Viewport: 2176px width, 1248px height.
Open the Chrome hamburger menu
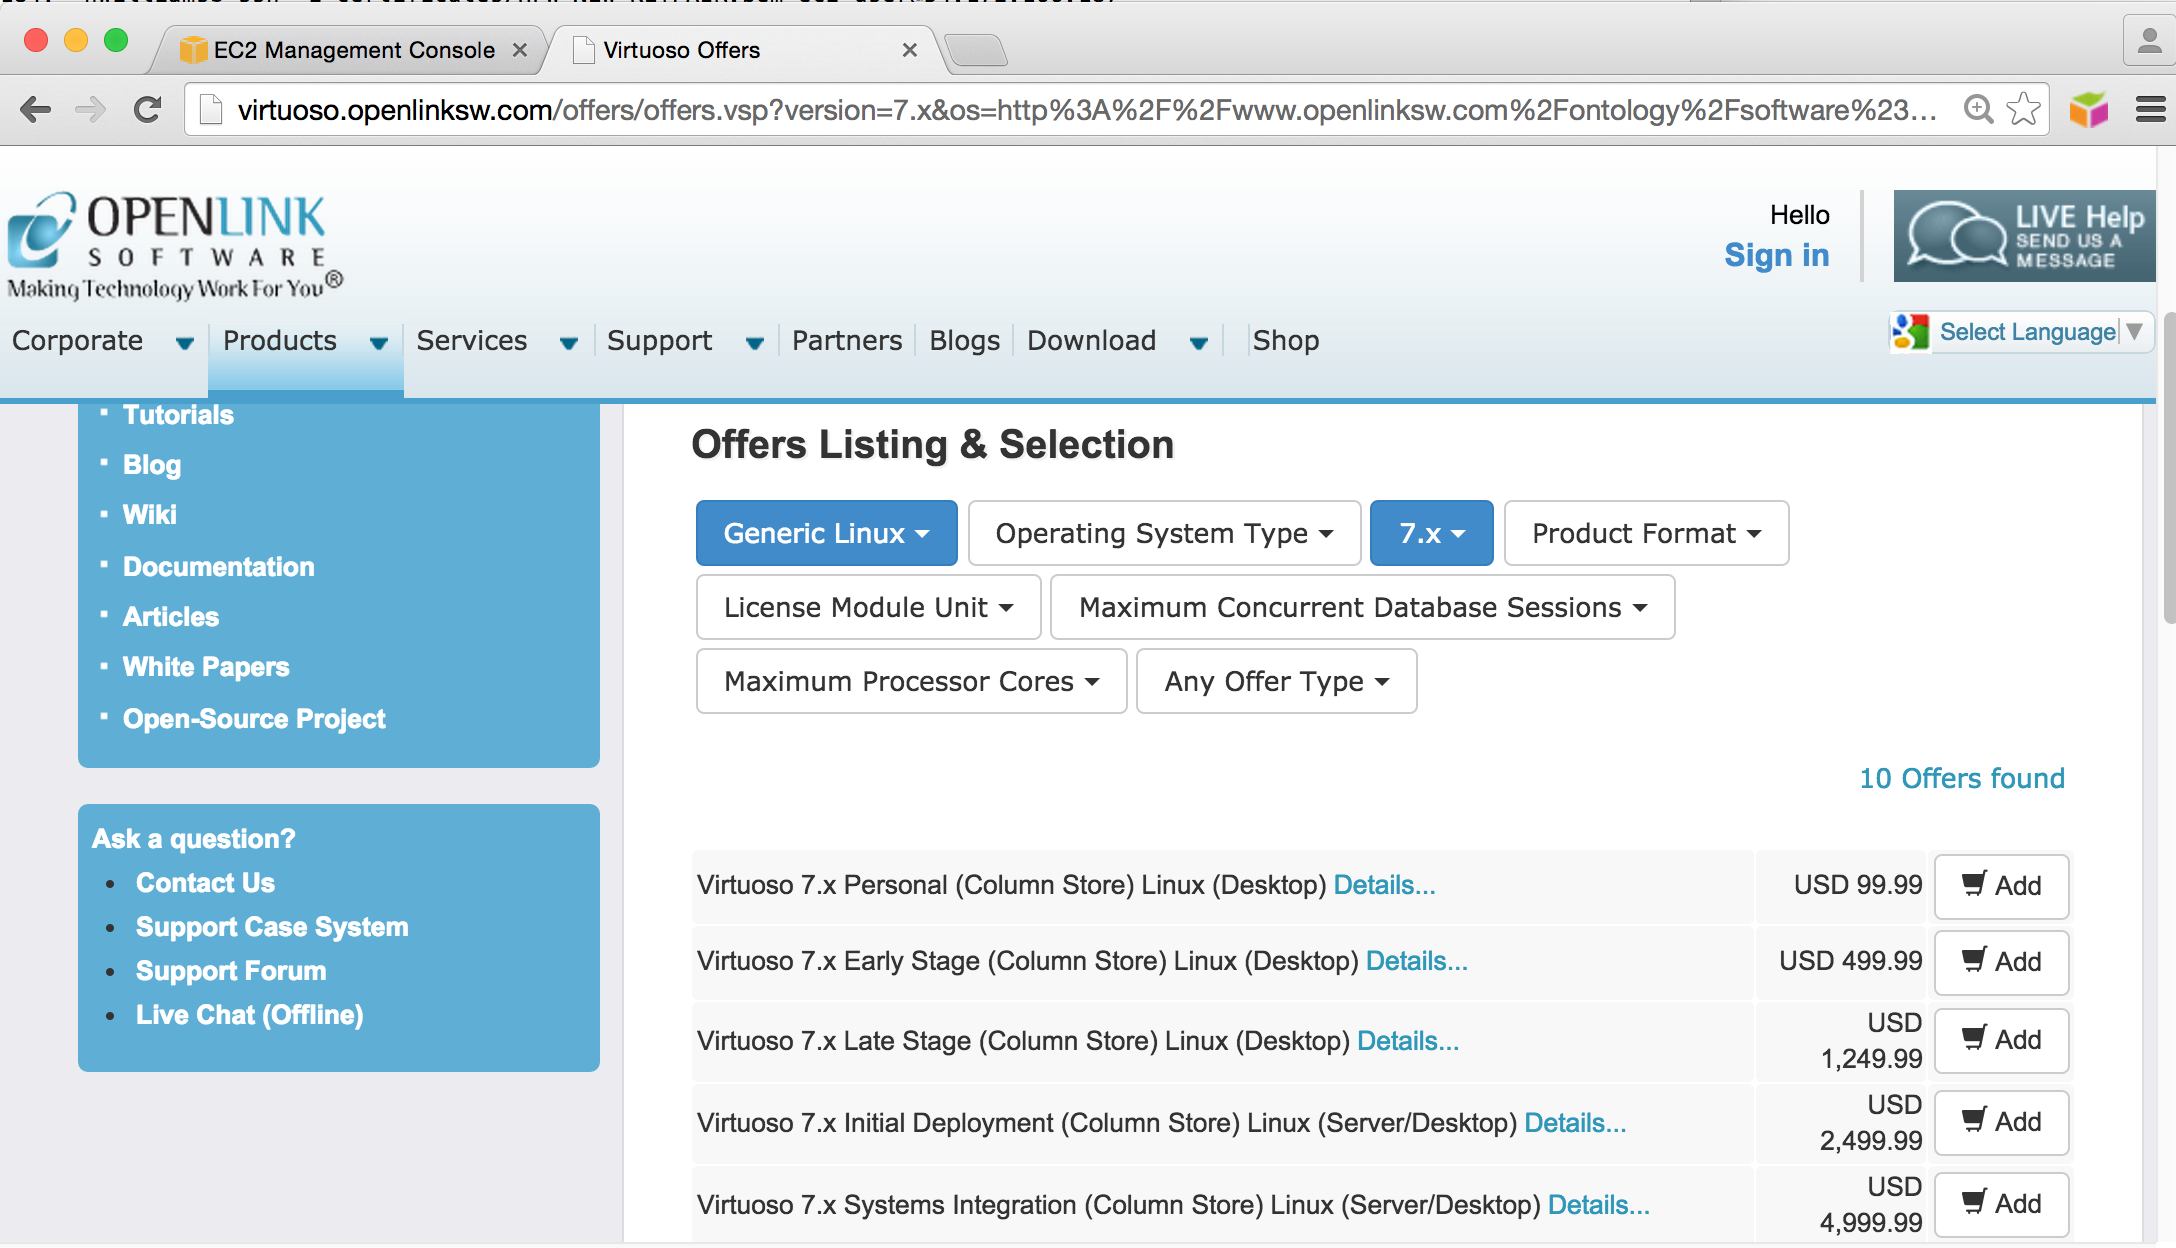tap(2150, 109)
